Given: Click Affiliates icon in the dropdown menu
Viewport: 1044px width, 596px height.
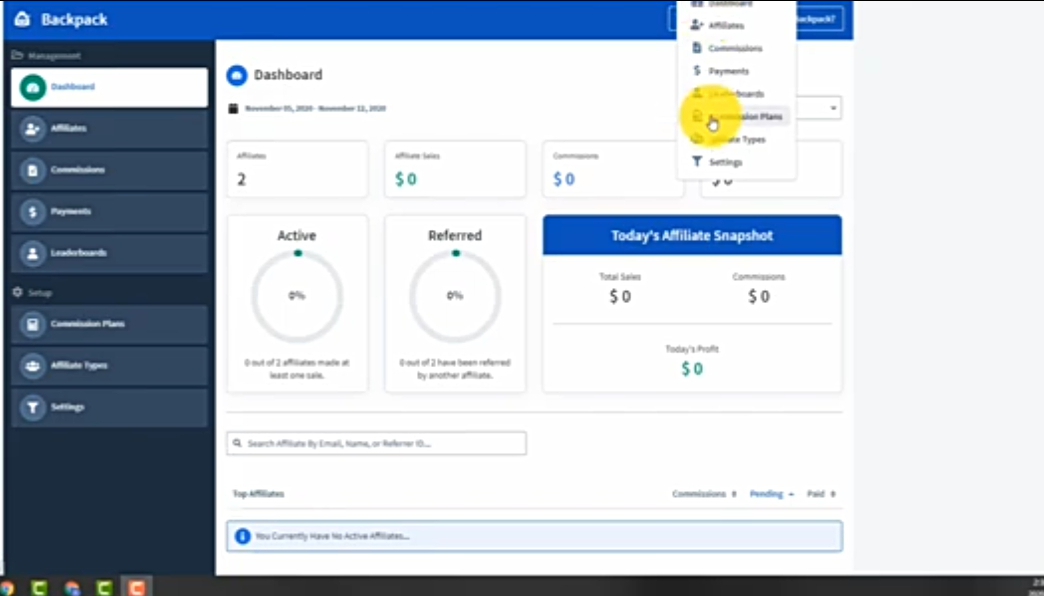Looking at the screenshot, I should point(696,25).
